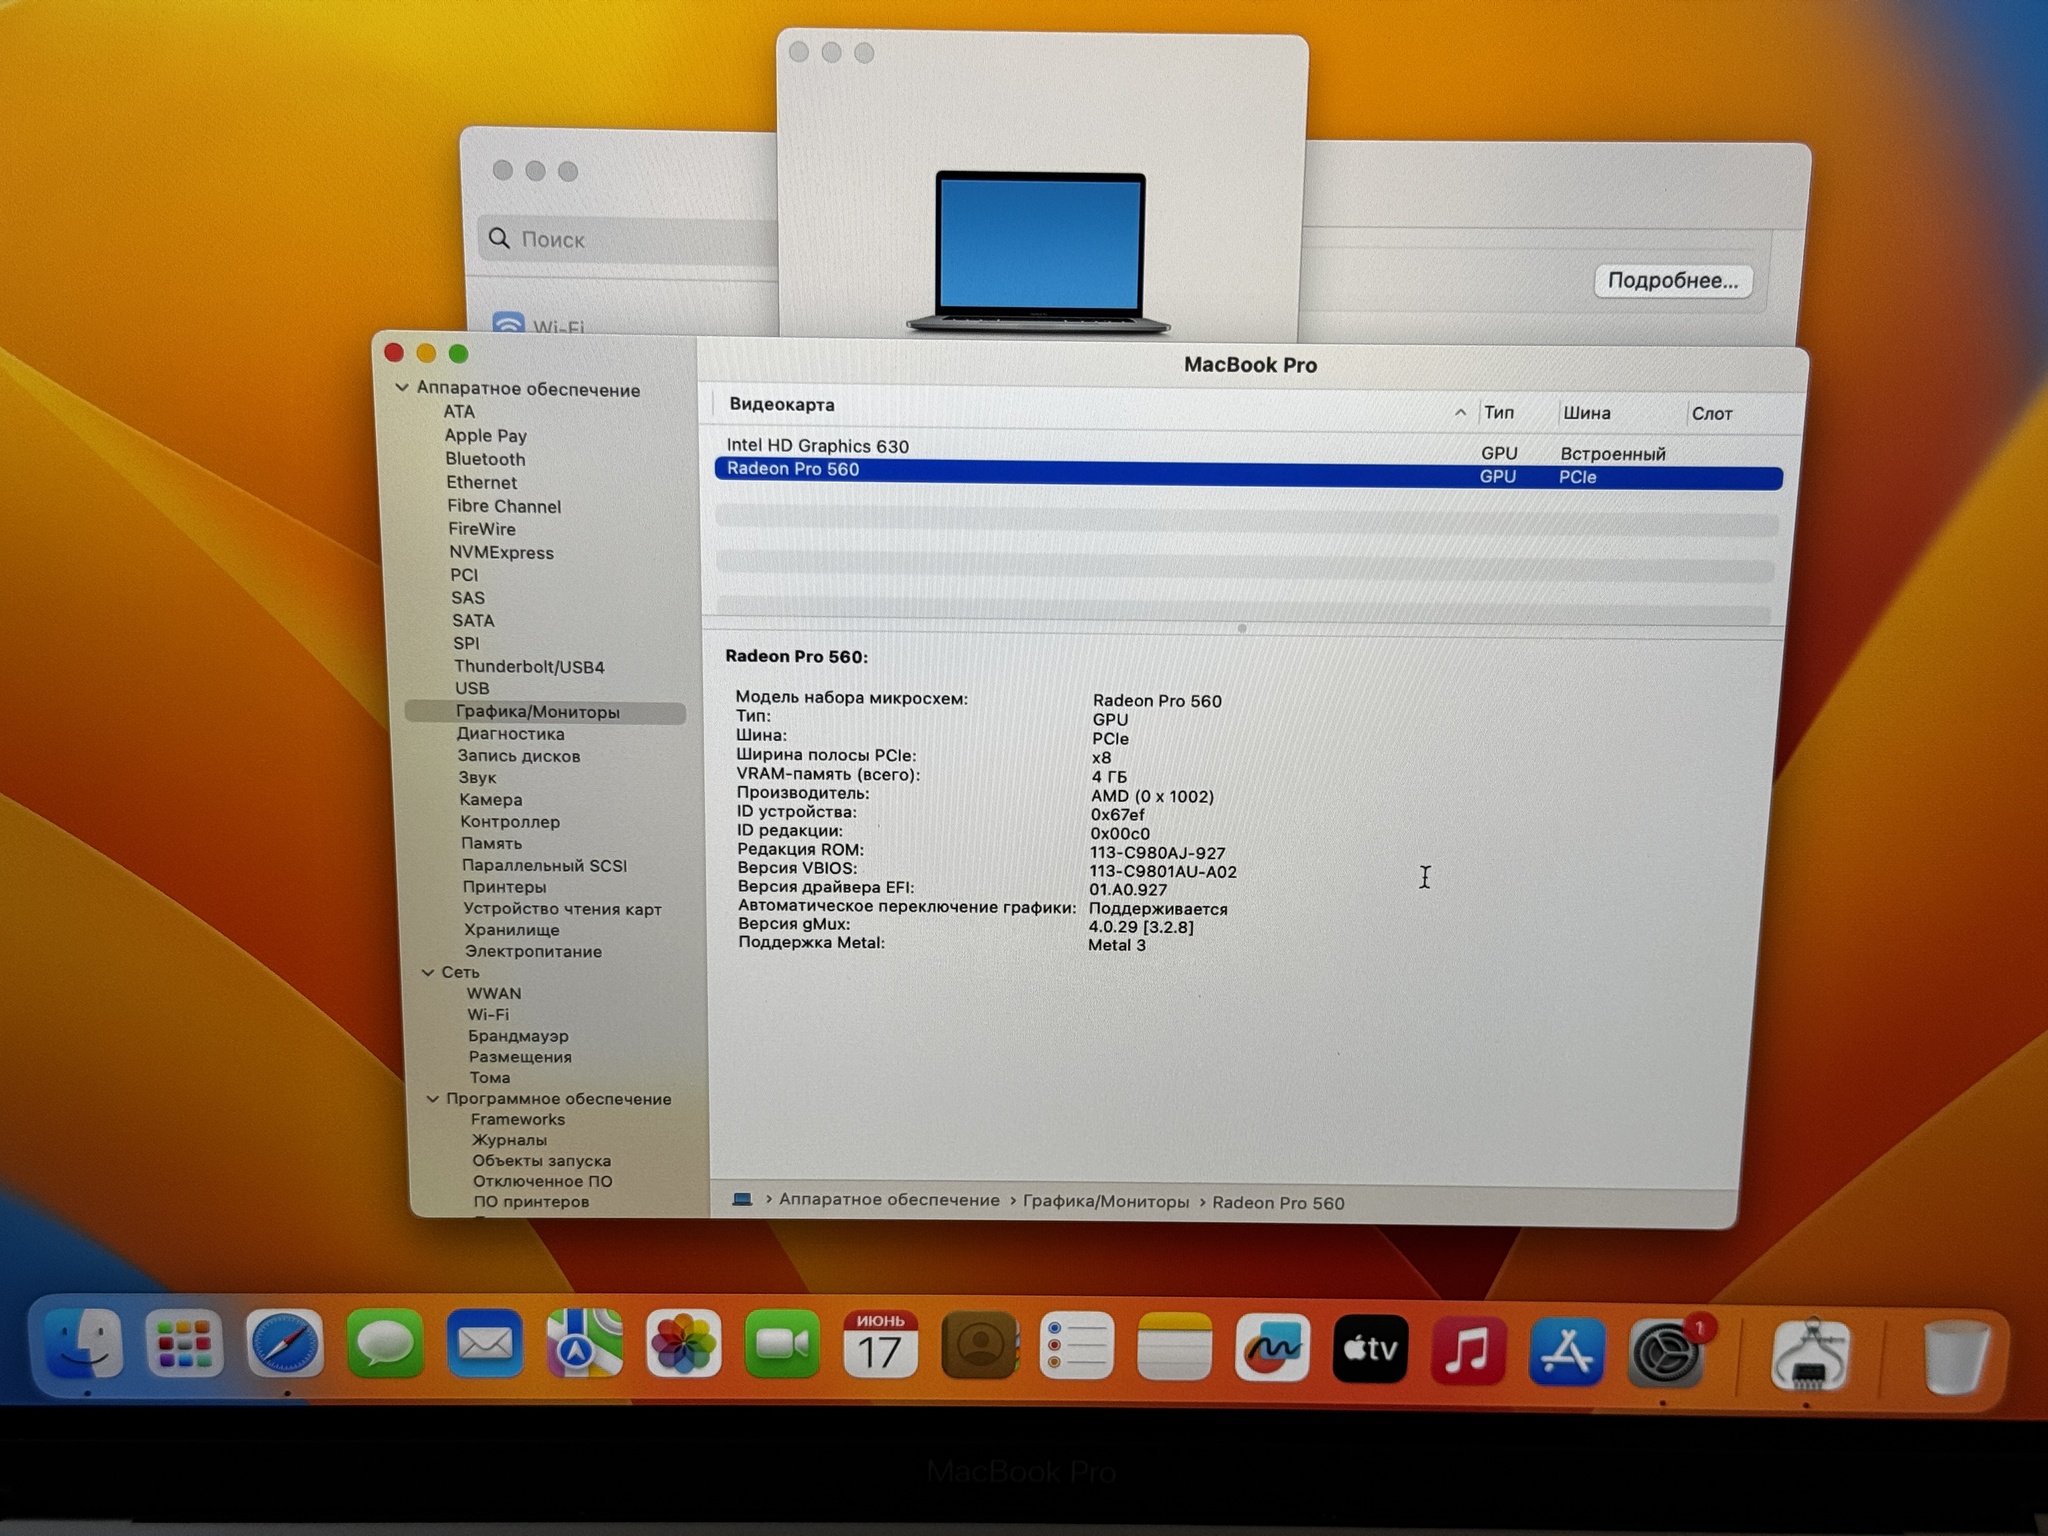Screen dimensions: 2048x1536
Task: Select PCI in sidebar
Action: [x=464, y=575]
